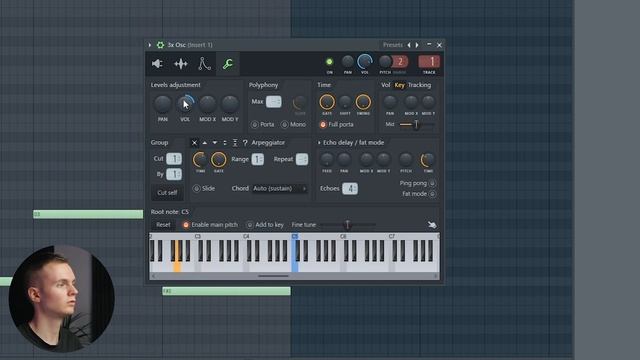Image resolution: width=640 pixels, height=360 pixels.
Task: Enable the arpeggiator Slide option
Action: [x=196, y=188]
